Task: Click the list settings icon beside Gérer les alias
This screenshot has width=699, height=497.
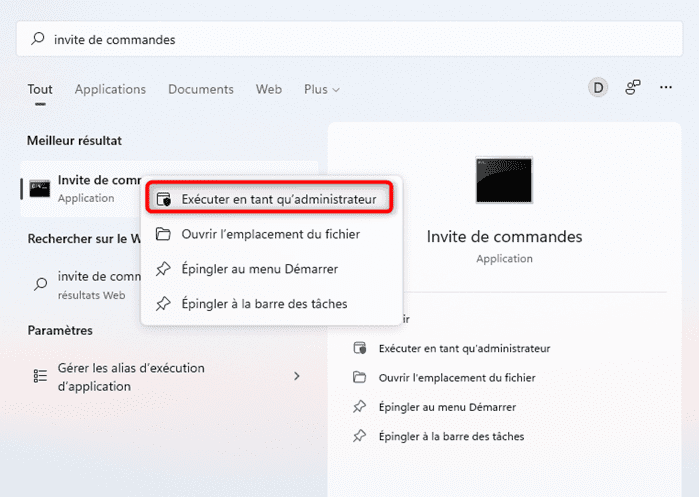Action: (40, 376)
